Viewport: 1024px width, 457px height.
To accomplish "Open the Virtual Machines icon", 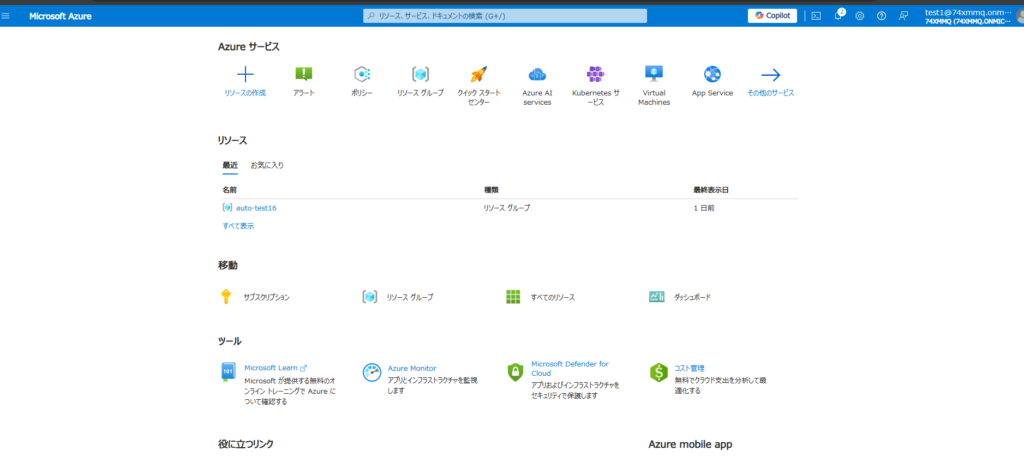I will click(x=654, y=74).
